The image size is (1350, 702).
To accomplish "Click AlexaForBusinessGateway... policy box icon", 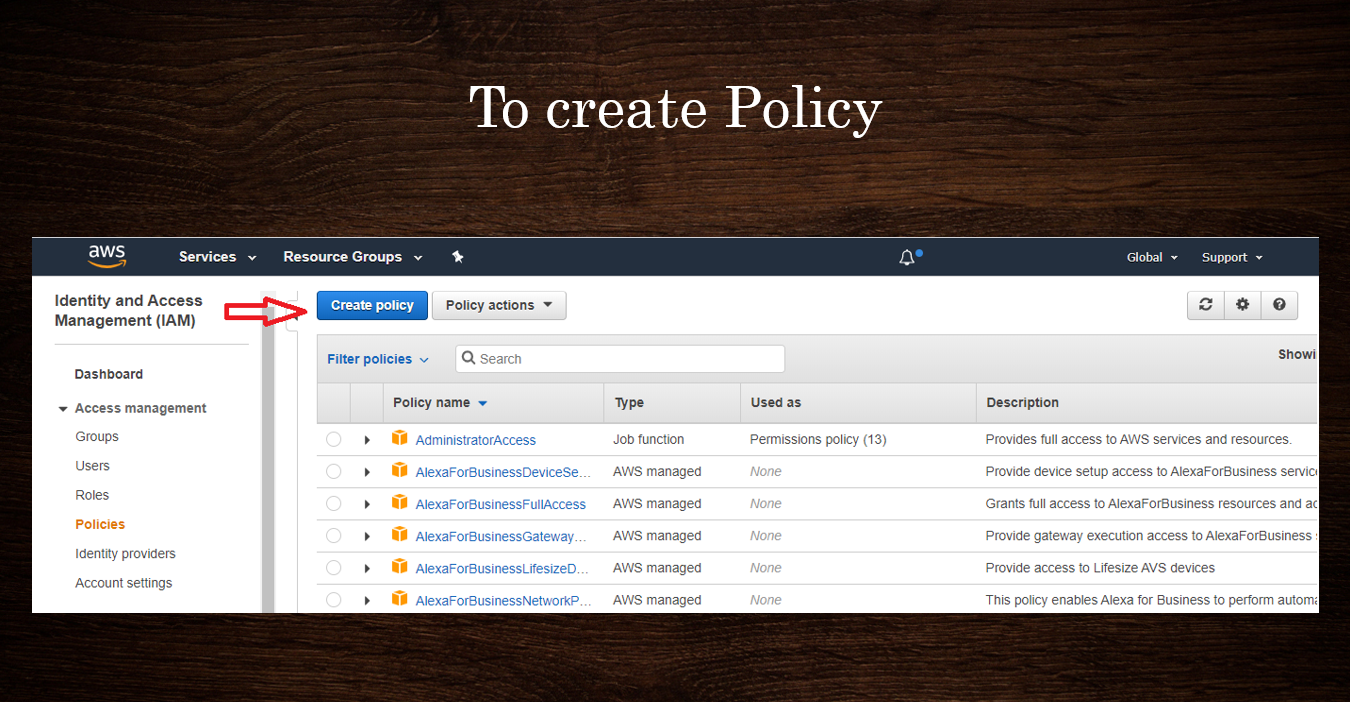I will 400,534.
